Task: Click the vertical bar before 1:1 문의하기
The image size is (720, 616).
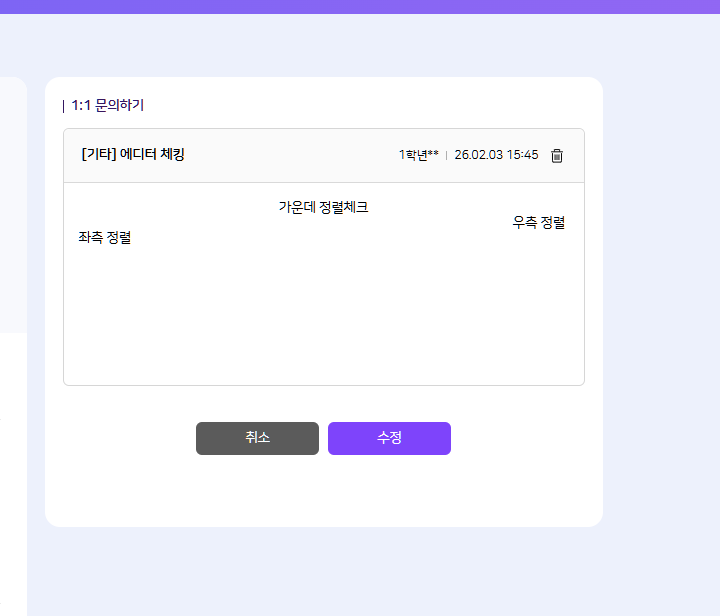Action: [x=64, y=105]
